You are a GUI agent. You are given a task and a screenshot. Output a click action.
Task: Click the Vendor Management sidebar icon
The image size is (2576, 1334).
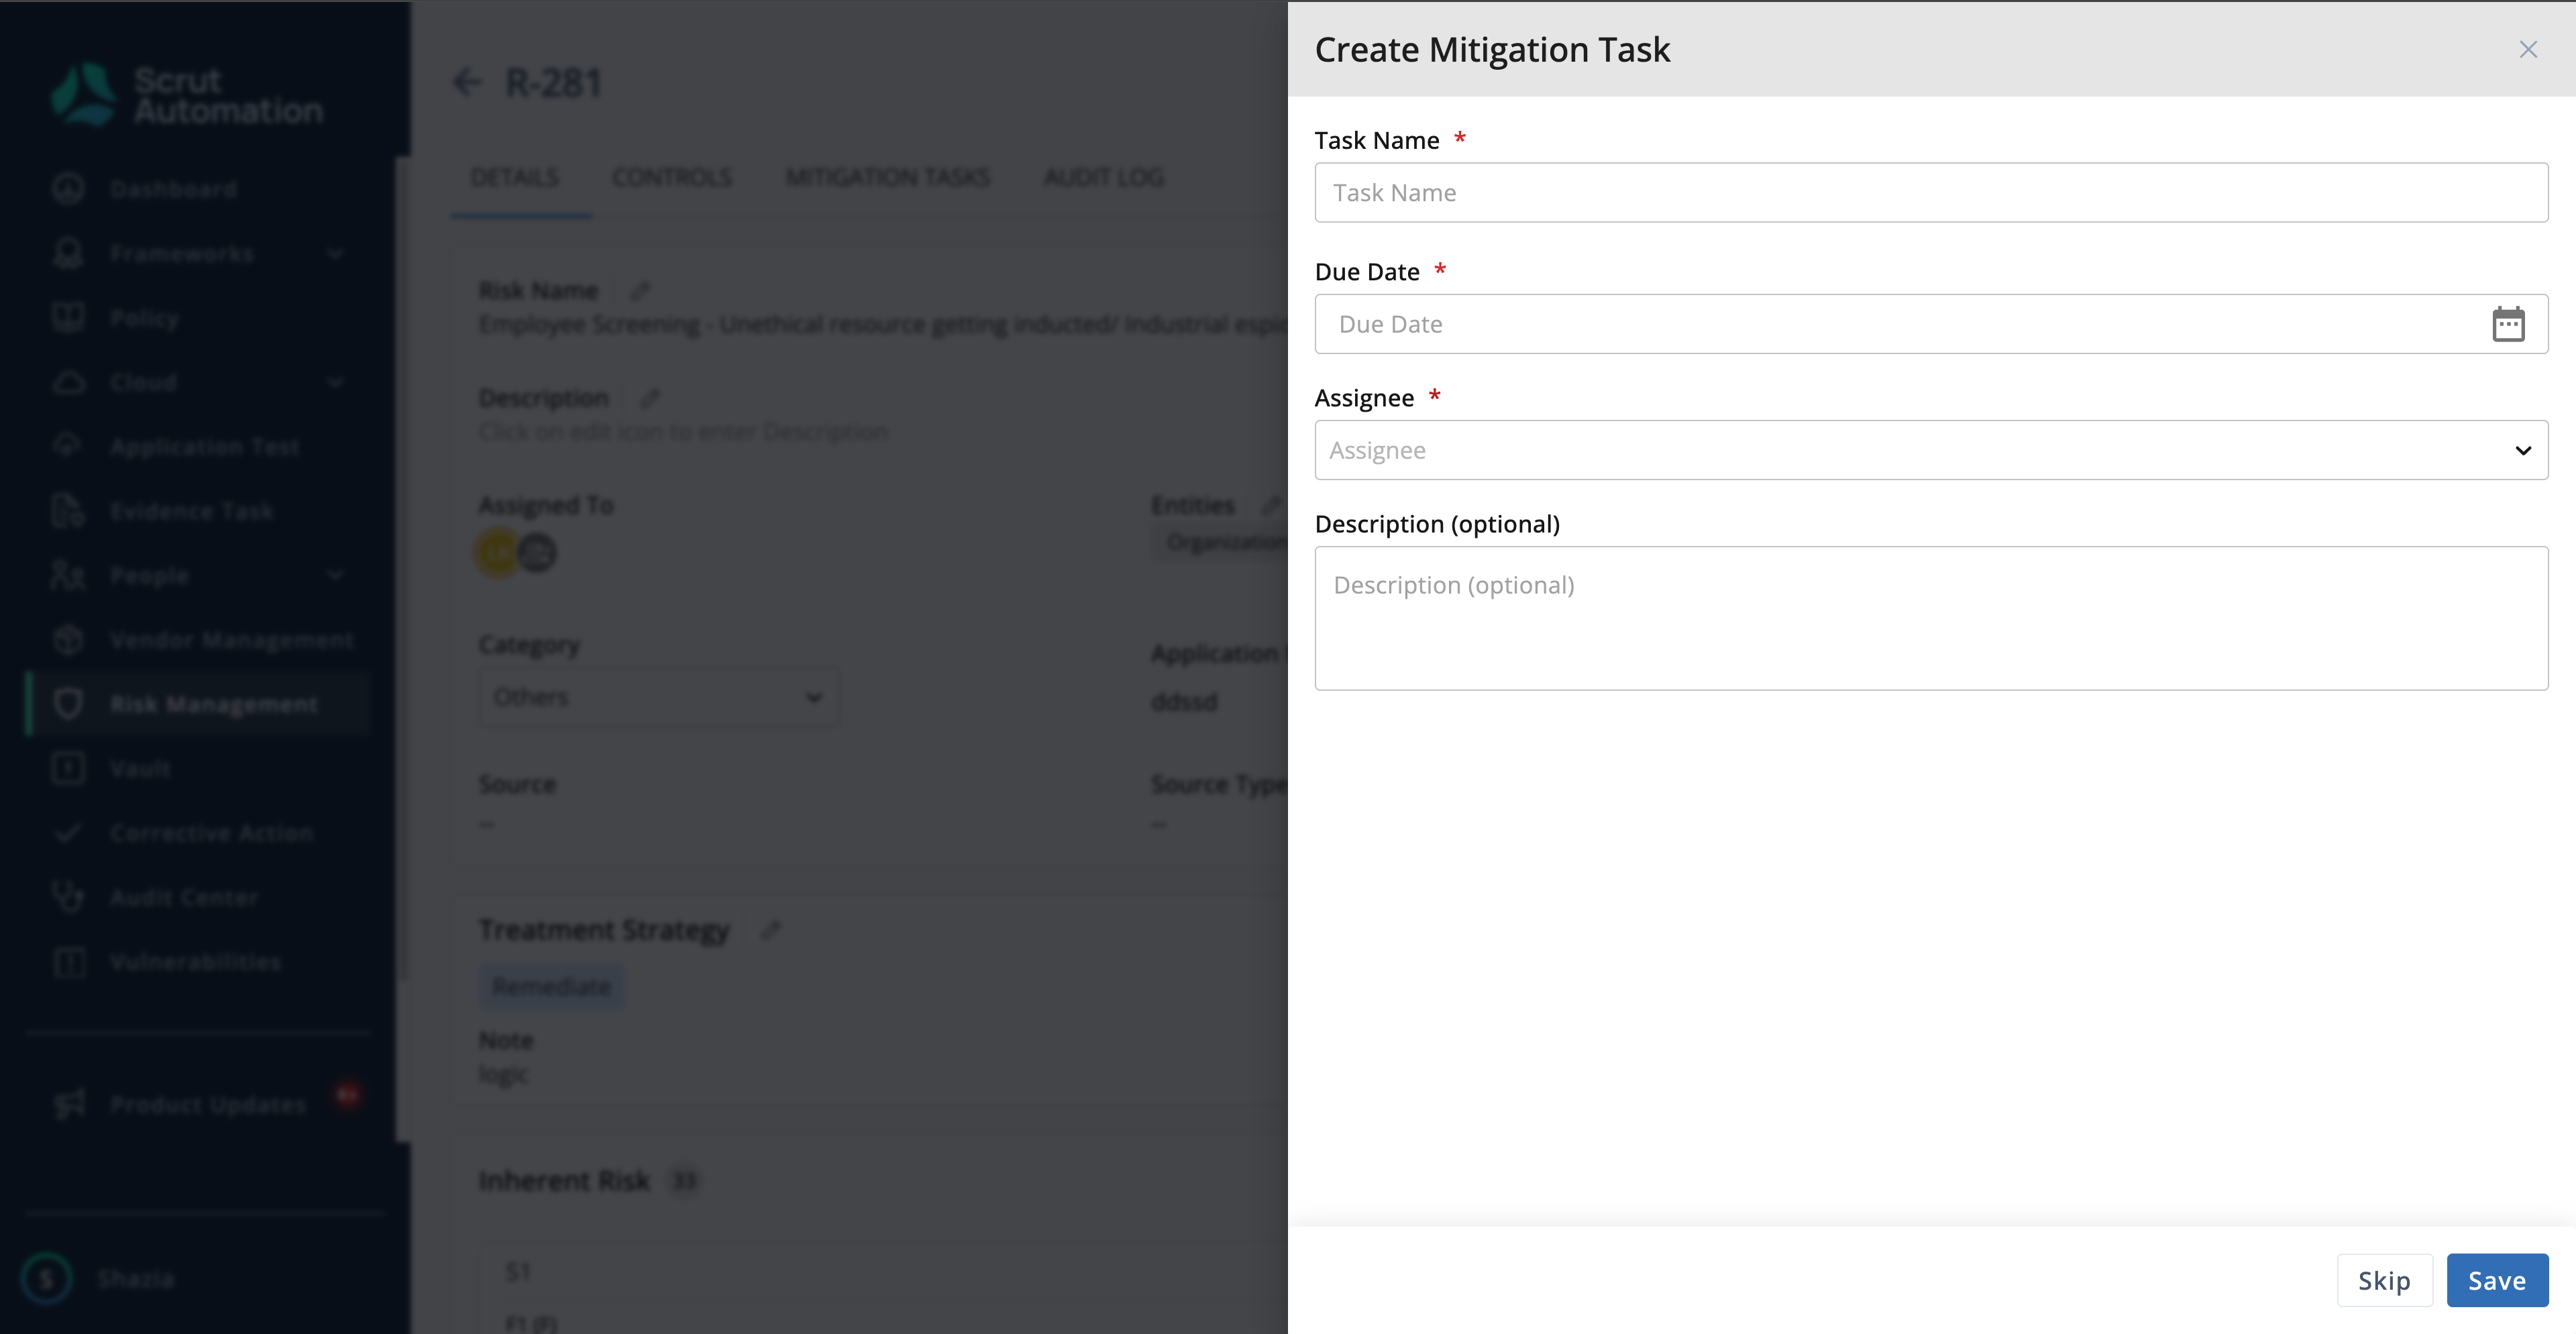point(68,639)
